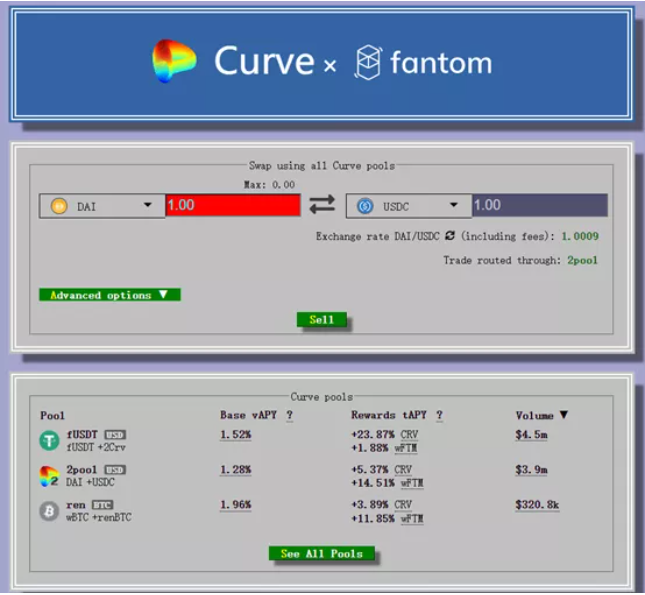Click the Curve rainbow logo

point(175,62)
